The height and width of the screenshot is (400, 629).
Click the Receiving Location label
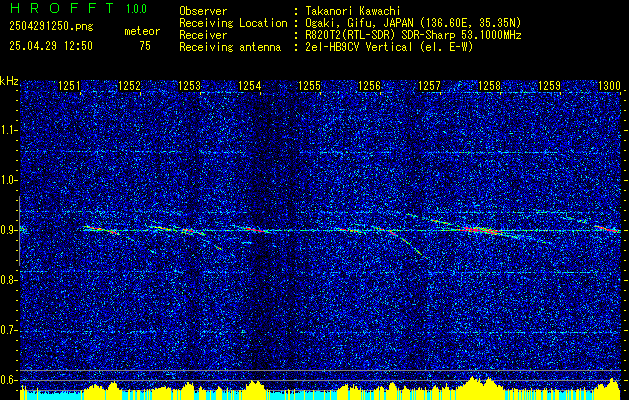pyautogui.click(x=233, y=23)
